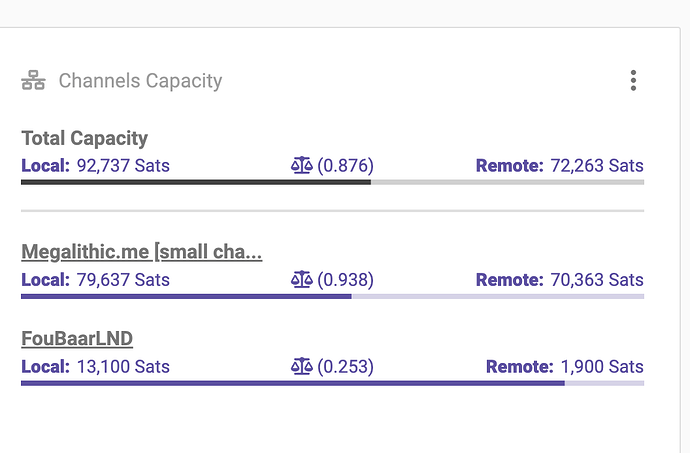Select the Megalithic Local 79,637 Sats value

point(123,280)
